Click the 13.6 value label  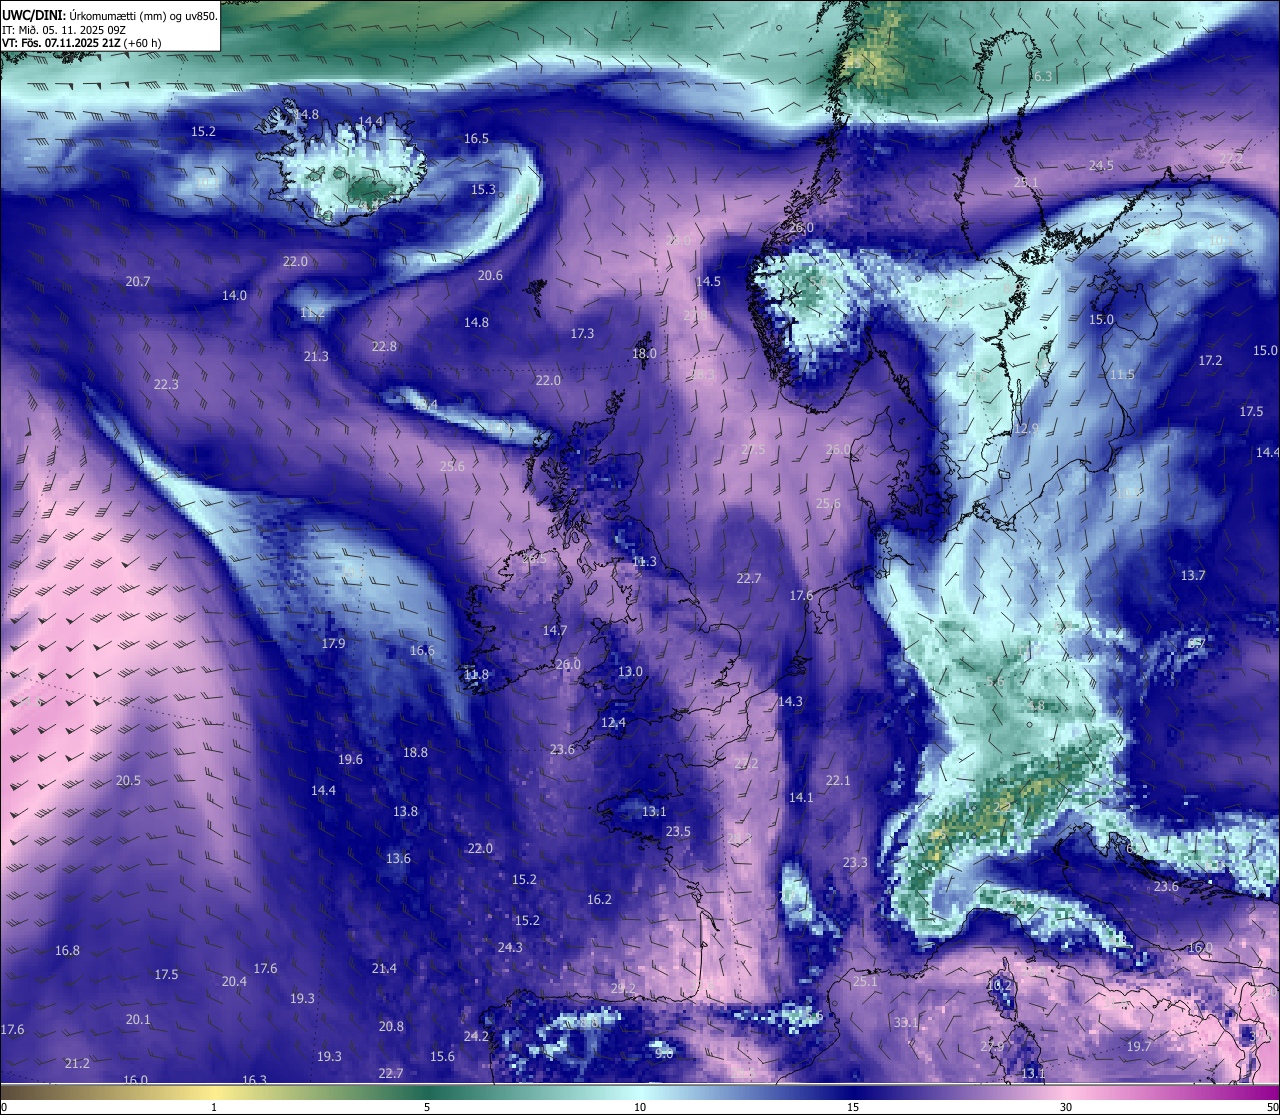[398, 859]
